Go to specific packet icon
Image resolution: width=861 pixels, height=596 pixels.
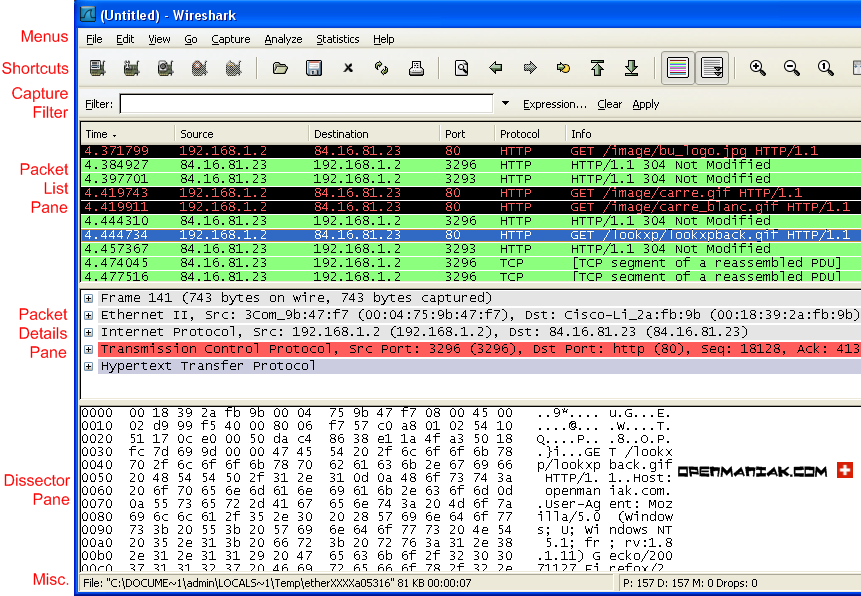pos(563,68)
